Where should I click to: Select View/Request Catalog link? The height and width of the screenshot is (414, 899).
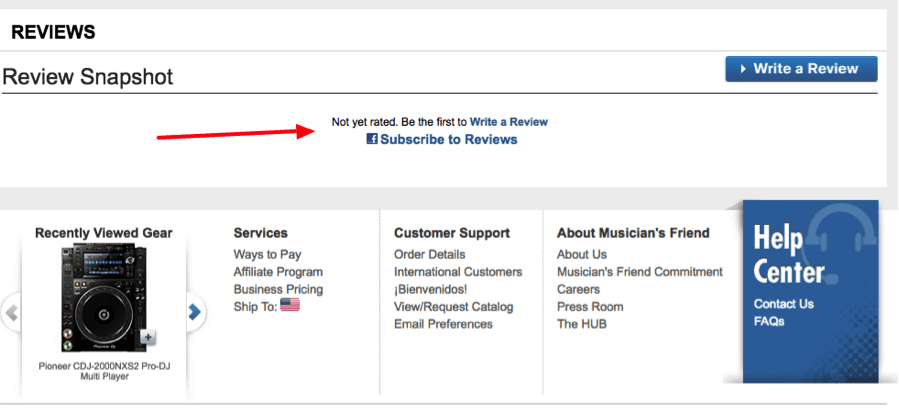tap(454, 307)
